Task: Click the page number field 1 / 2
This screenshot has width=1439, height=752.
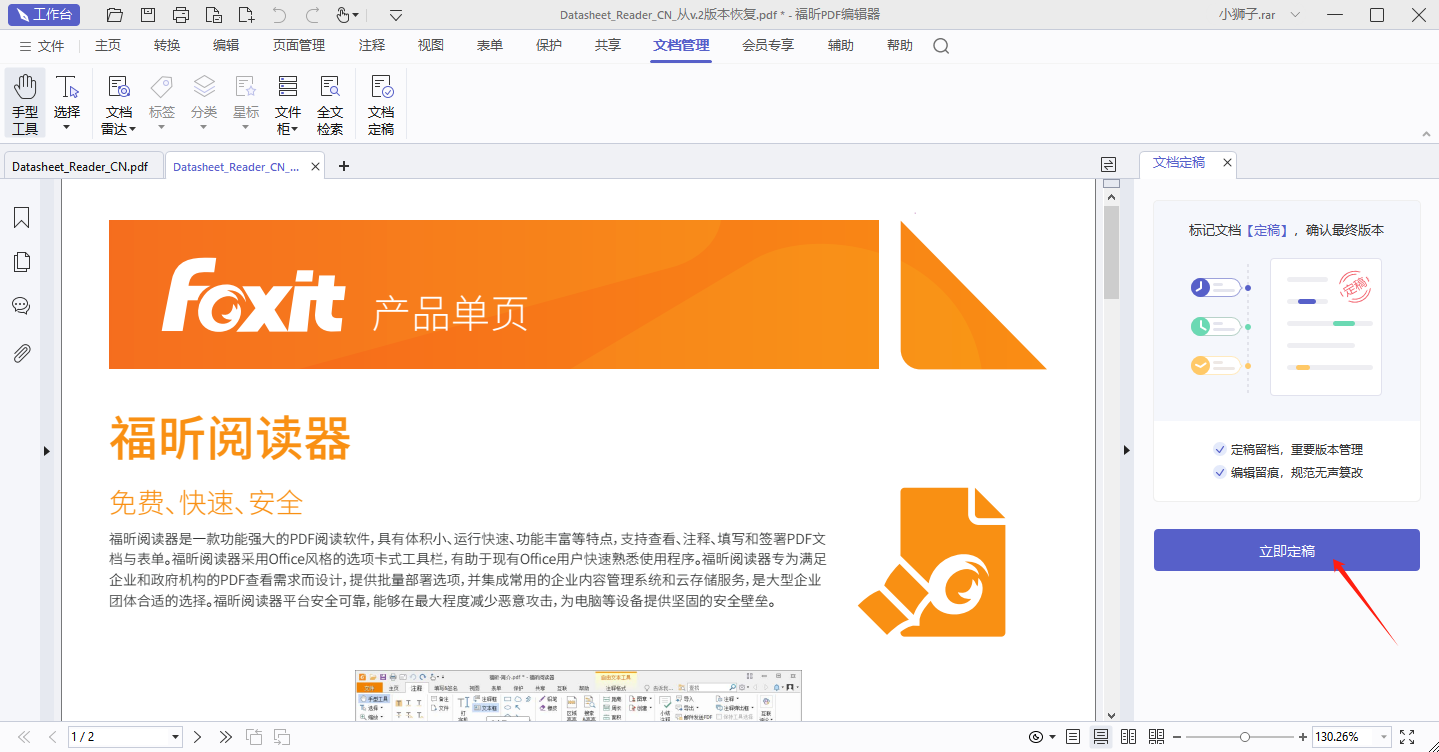Action: point(125,737)
